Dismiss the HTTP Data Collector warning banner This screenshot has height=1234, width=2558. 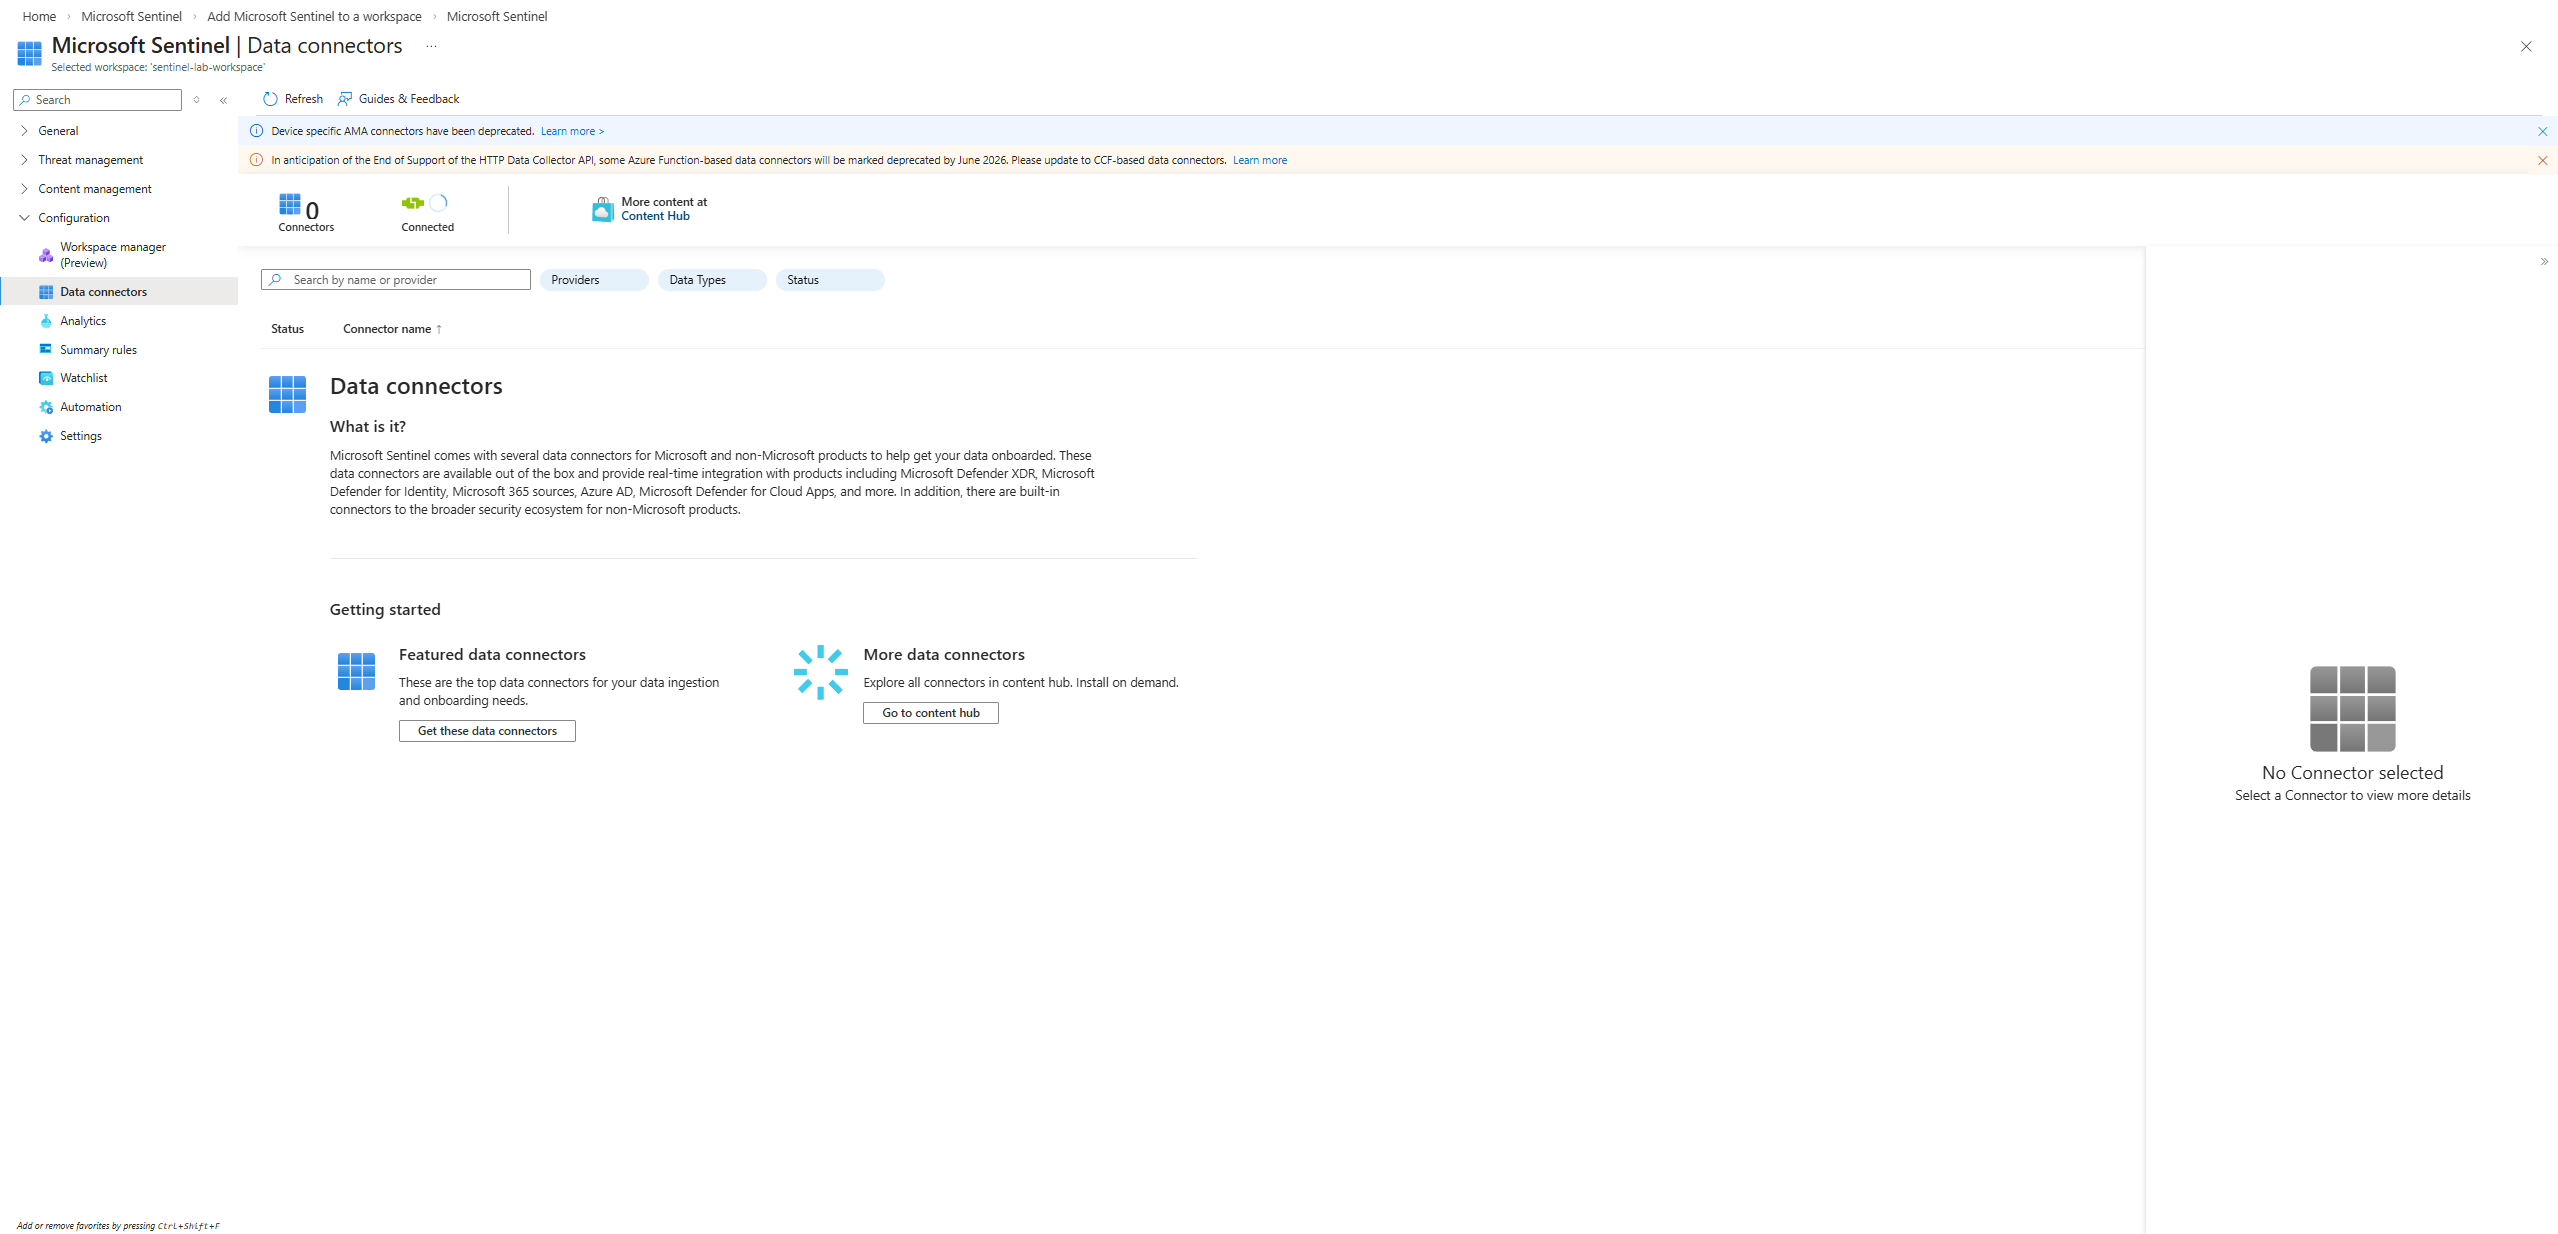(2542, 160)
